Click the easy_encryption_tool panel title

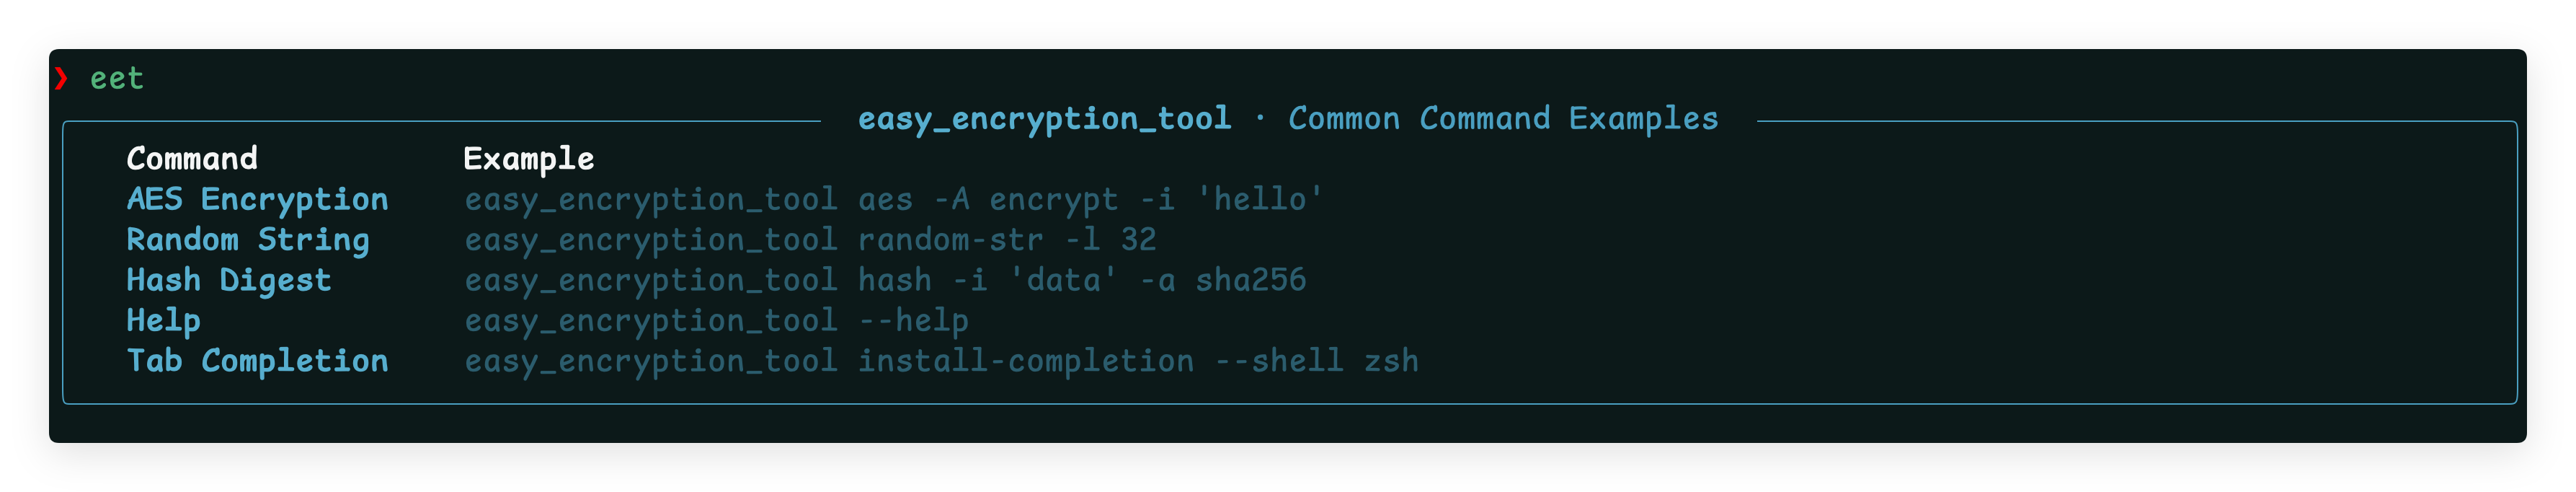(1044, 119)
